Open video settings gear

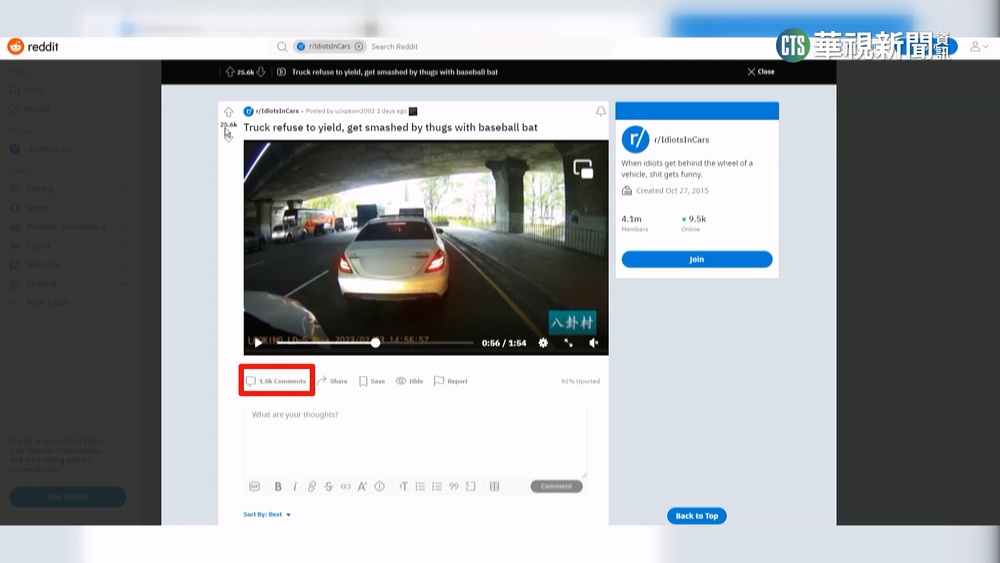543,343
